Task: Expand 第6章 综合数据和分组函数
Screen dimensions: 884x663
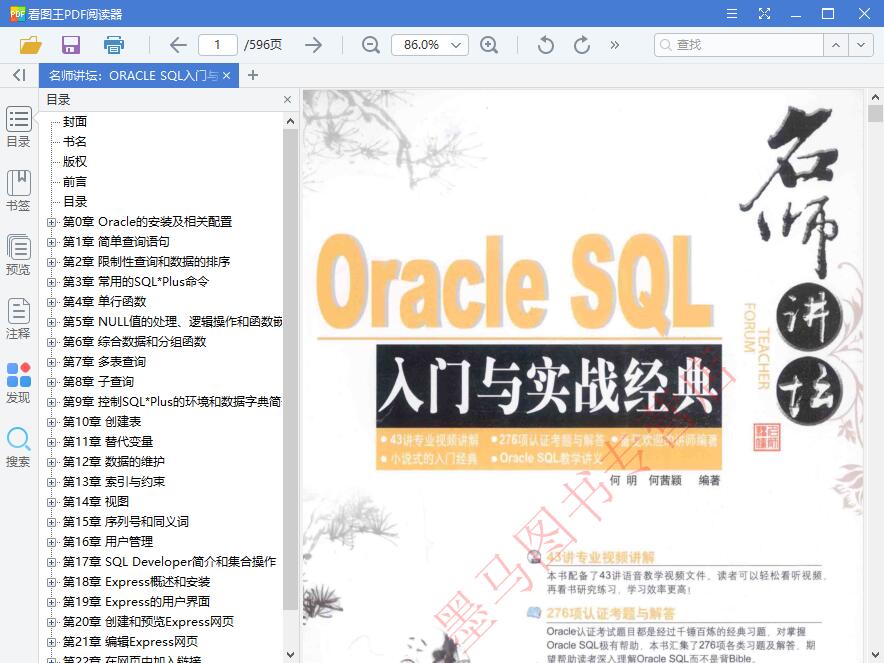Action: point(51,342)
